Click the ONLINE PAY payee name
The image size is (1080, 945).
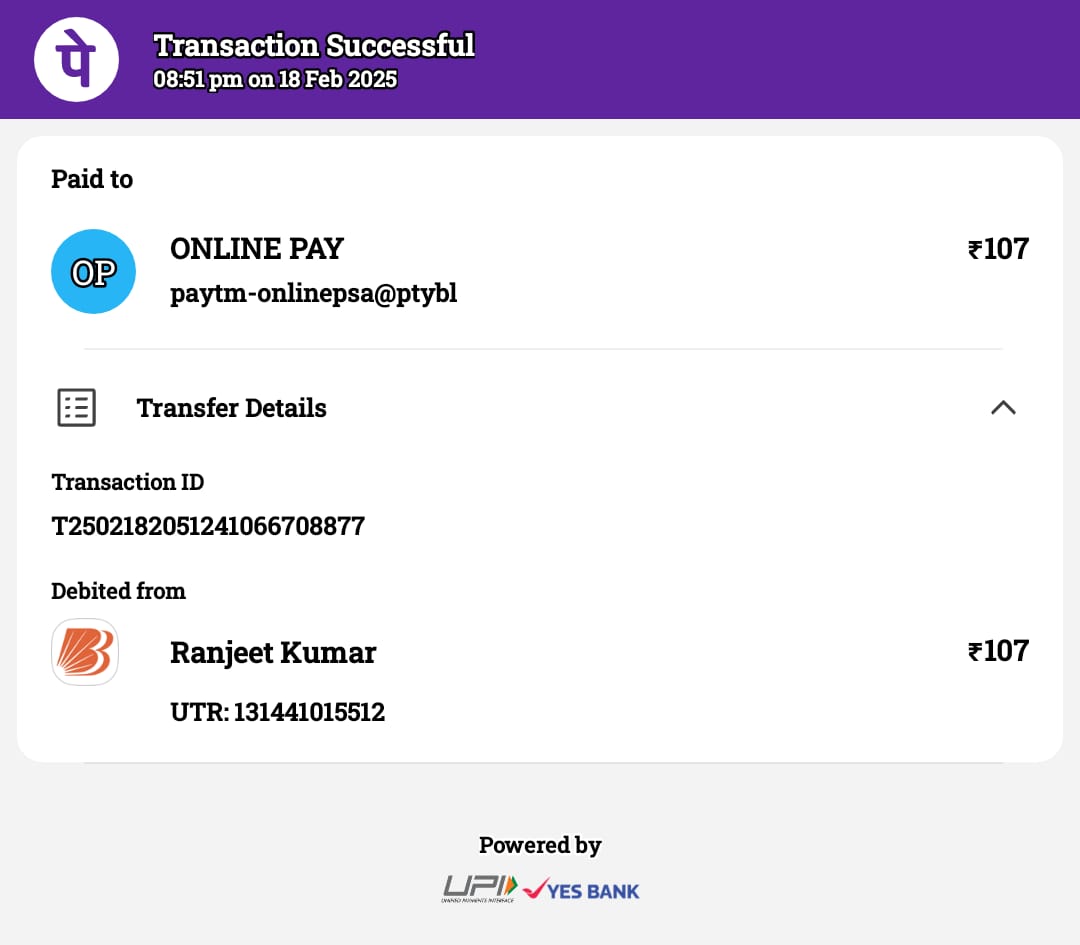[x=257, y=249]
